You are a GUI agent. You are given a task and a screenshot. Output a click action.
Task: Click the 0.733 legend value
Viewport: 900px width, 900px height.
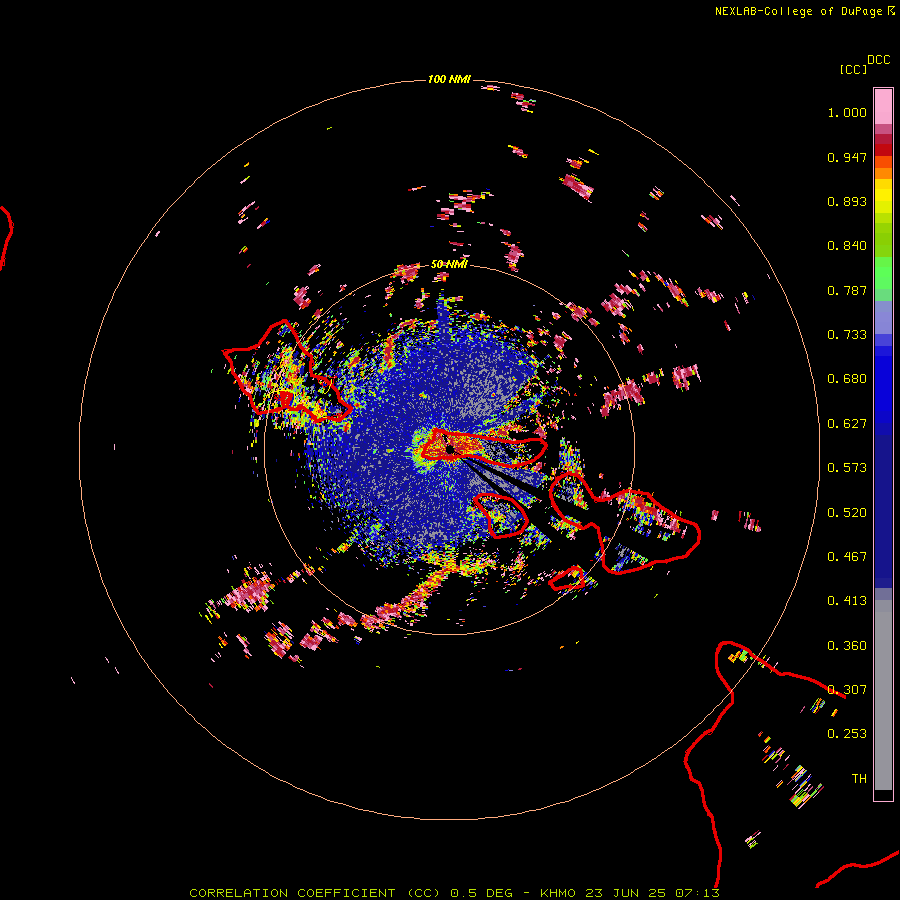coord(847,335)
